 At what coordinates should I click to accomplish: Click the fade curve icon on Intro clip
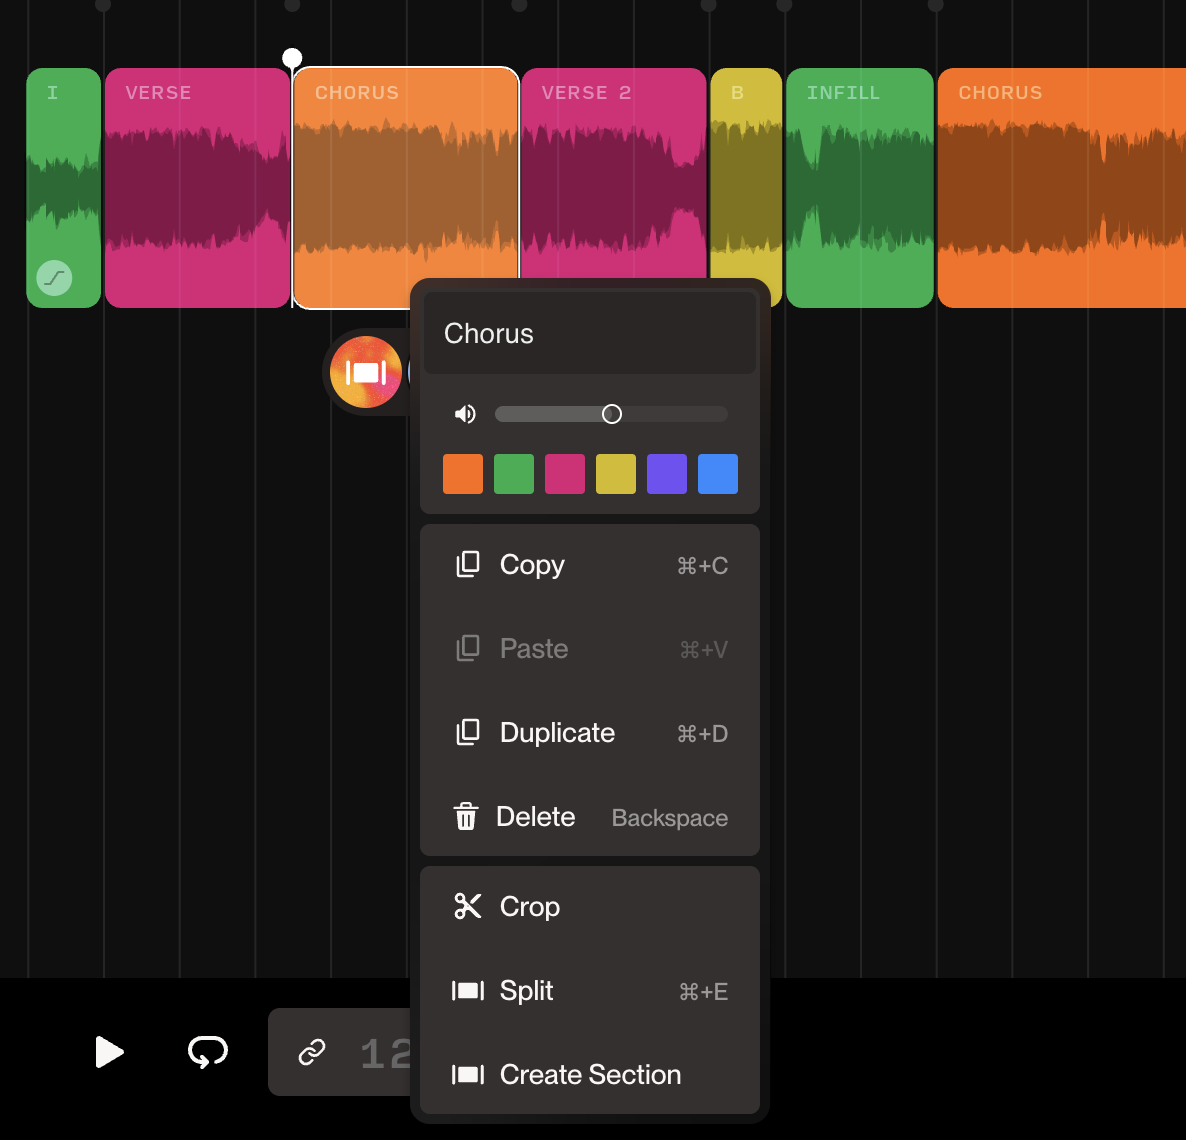54,278
